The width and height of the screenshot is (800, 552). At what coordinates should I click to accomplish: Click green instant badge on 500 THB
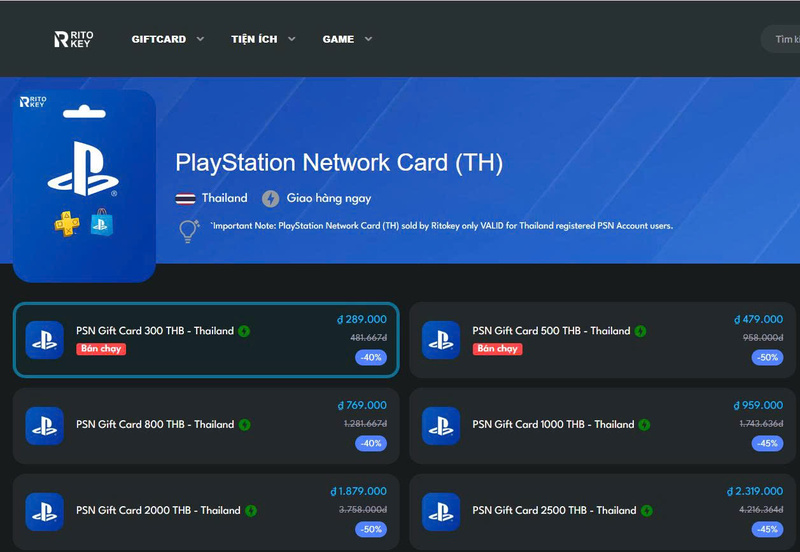pos(640,331)
